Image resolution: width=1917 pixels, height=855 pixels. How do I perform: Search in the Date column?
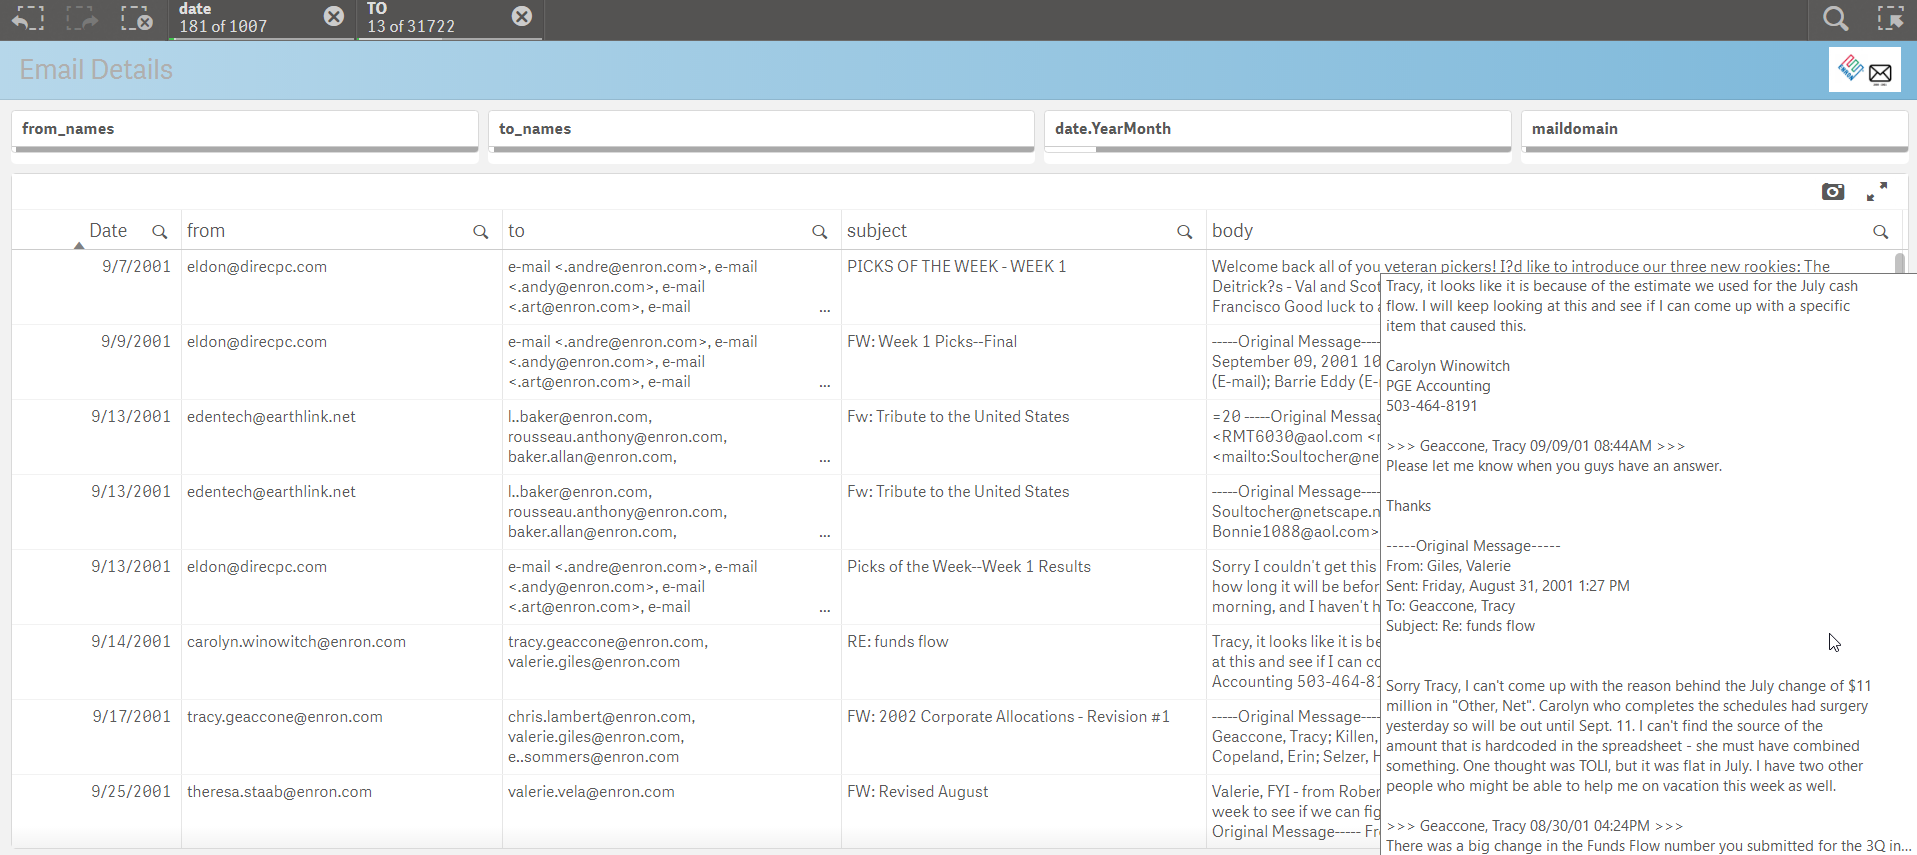coord(159,232)
